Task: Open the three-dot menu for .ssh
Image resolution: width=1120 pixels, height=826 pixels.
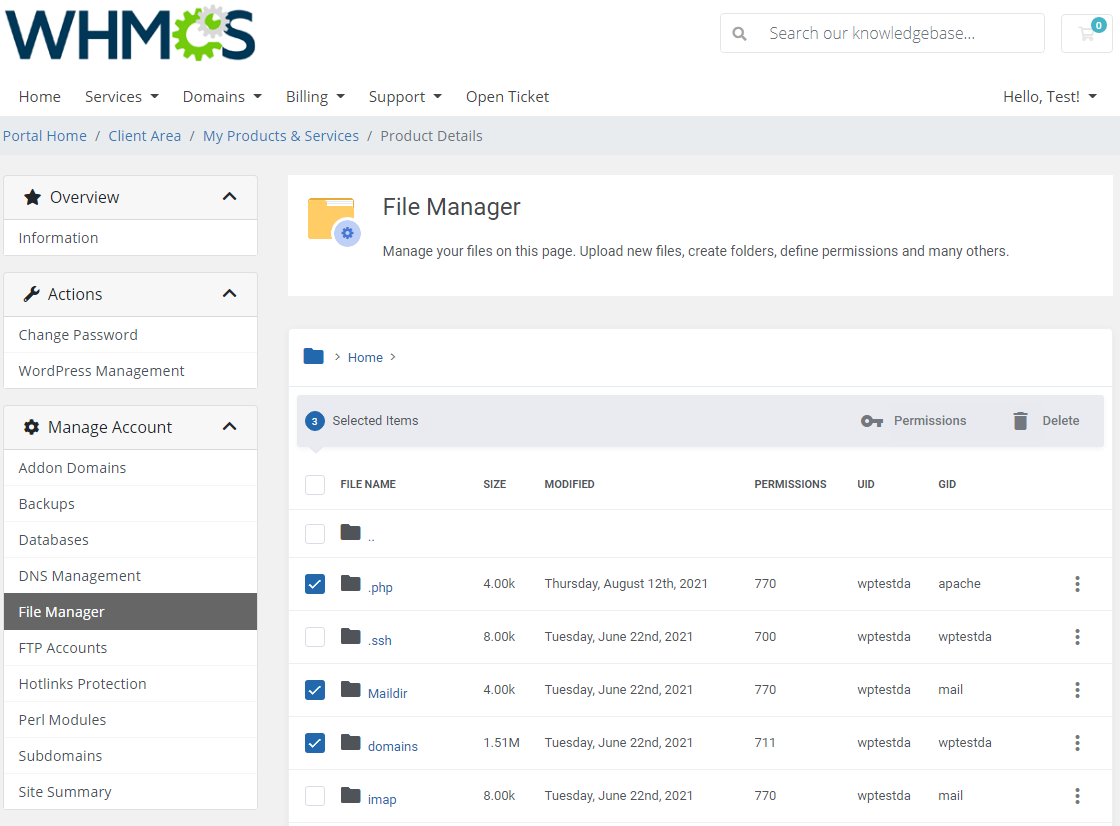Action: point(1077,637)
